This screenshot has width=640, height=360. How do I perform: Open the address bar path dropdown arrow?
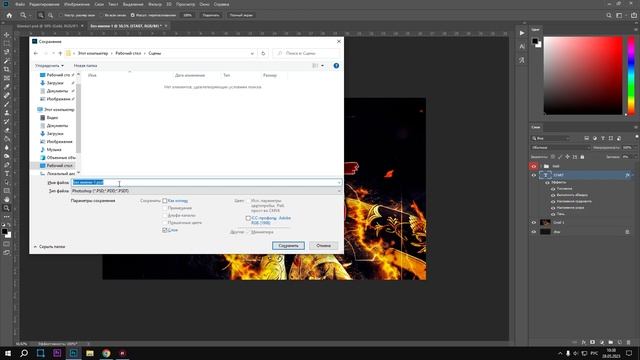(252, 53)
